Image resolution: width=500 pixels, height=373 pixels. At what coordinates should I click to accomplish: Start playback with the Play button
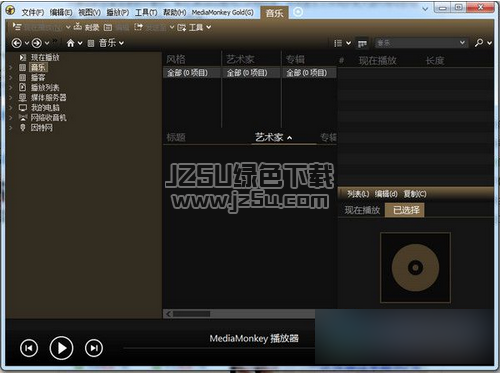pos(61,348)
